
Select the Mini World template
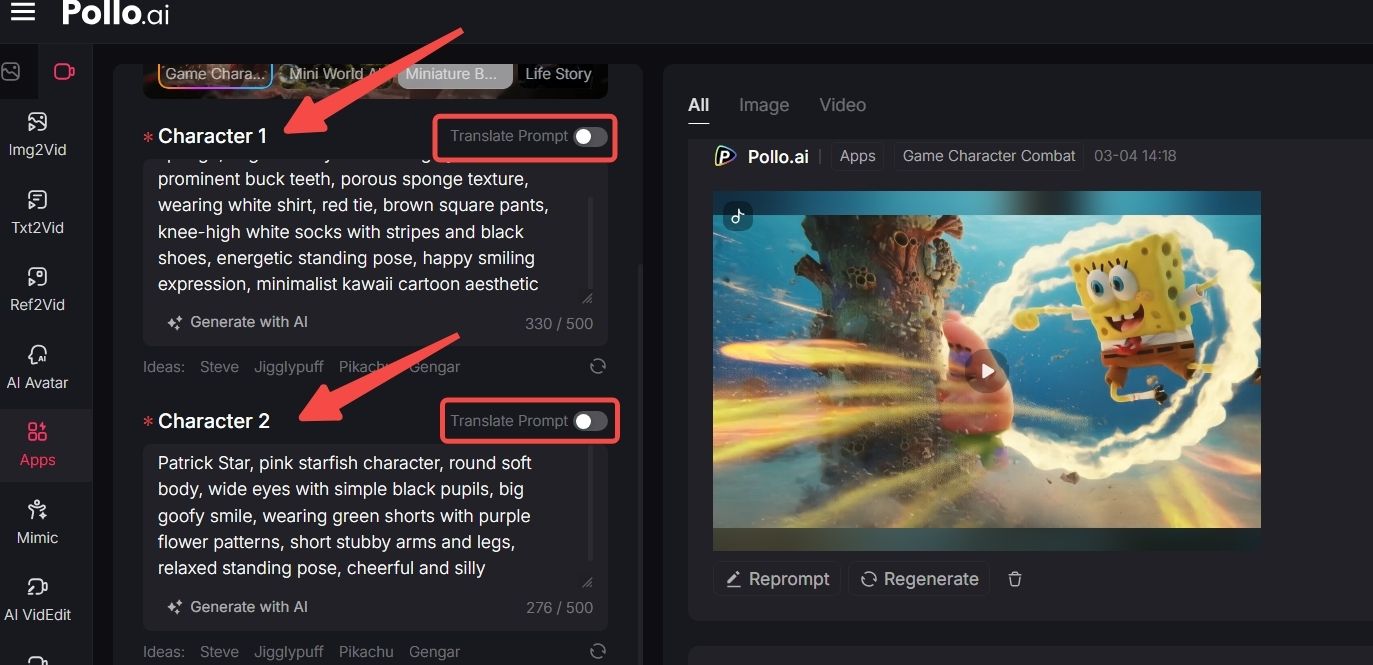click(335, 74)
